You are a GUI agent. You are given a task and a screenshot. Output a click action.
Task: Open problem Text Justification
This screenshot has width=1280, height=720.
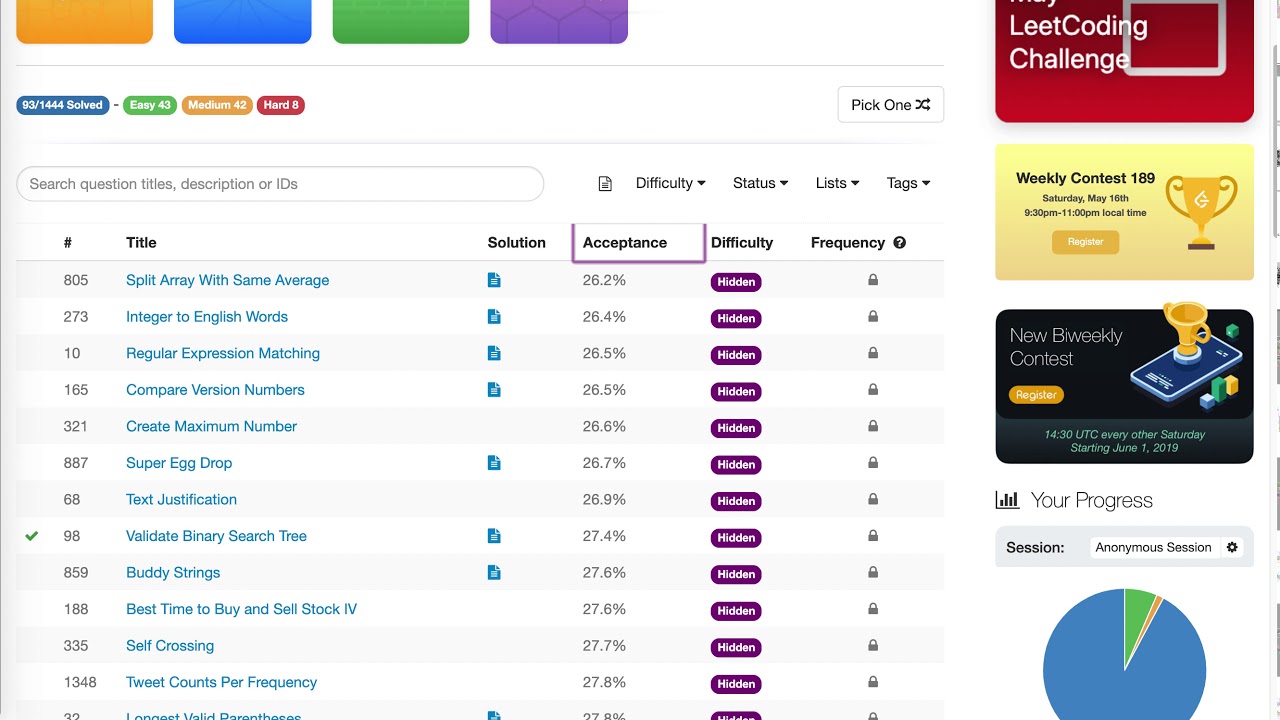(181, 499)
